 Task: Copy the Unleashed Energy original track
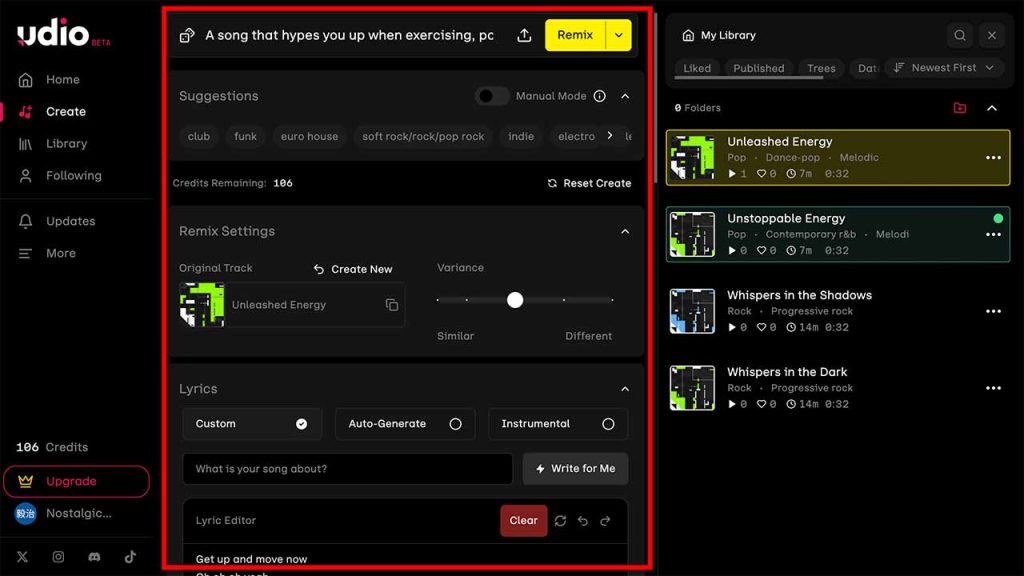392,305
